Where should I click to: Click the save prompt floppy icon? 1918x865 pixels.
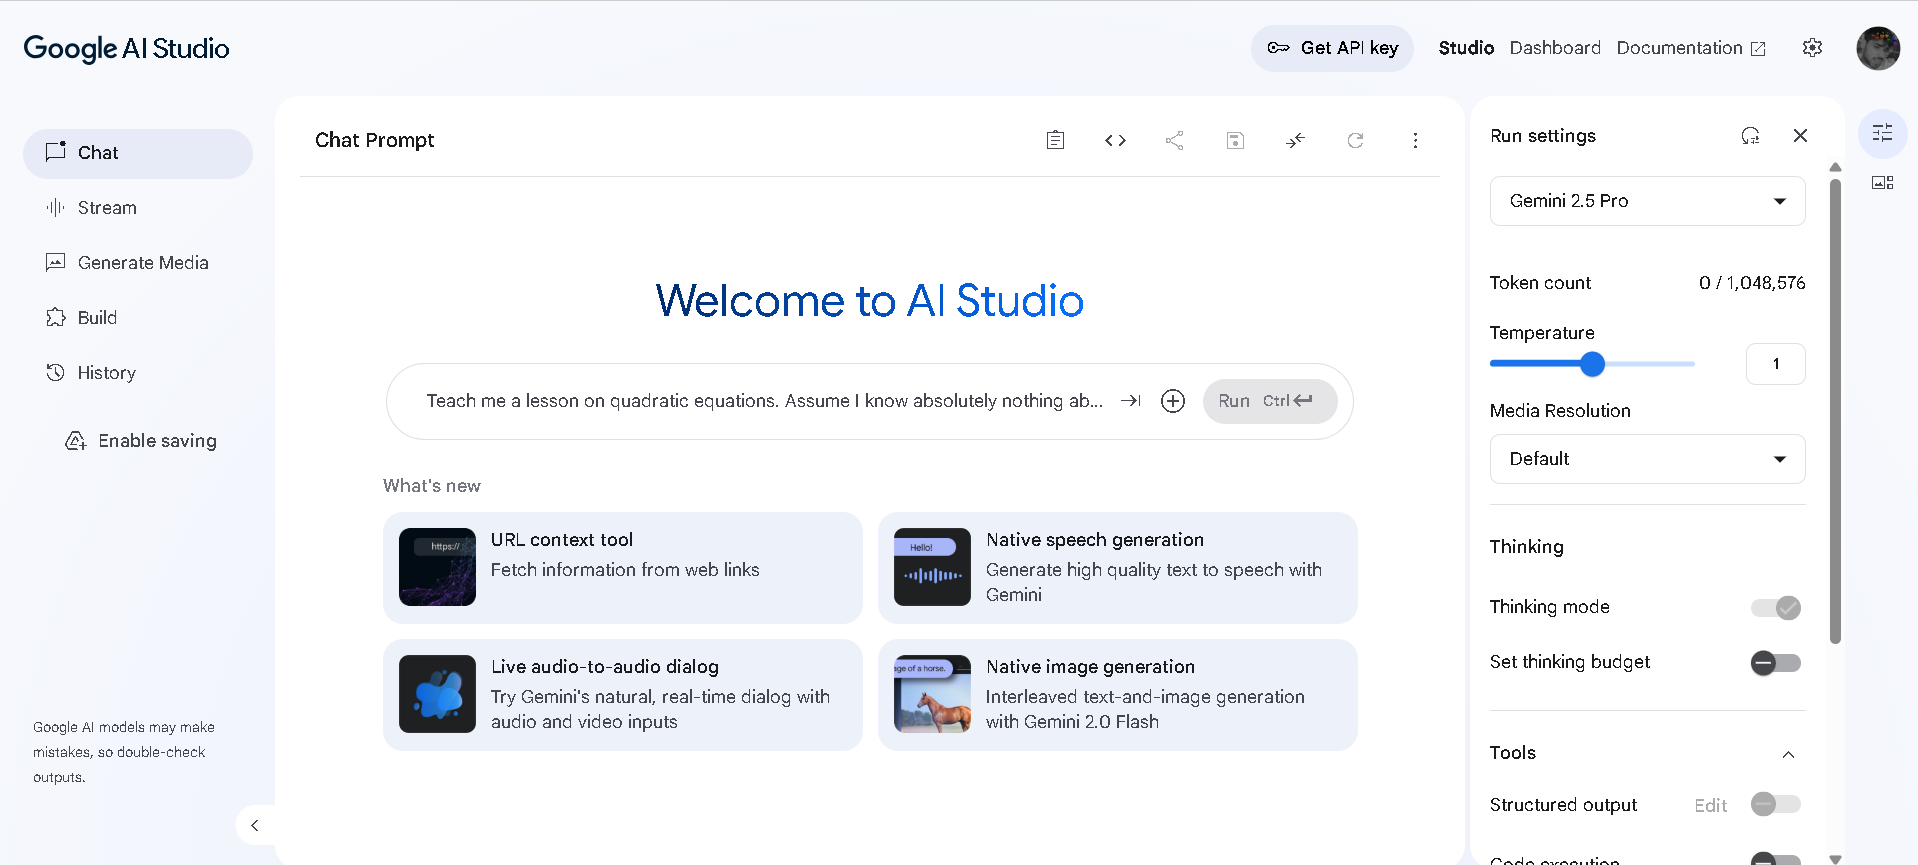point(1235,140)
